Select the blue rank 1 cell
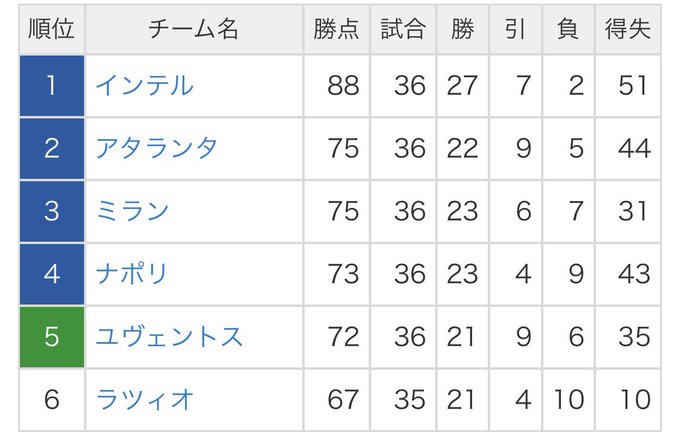 coord(52,85)
